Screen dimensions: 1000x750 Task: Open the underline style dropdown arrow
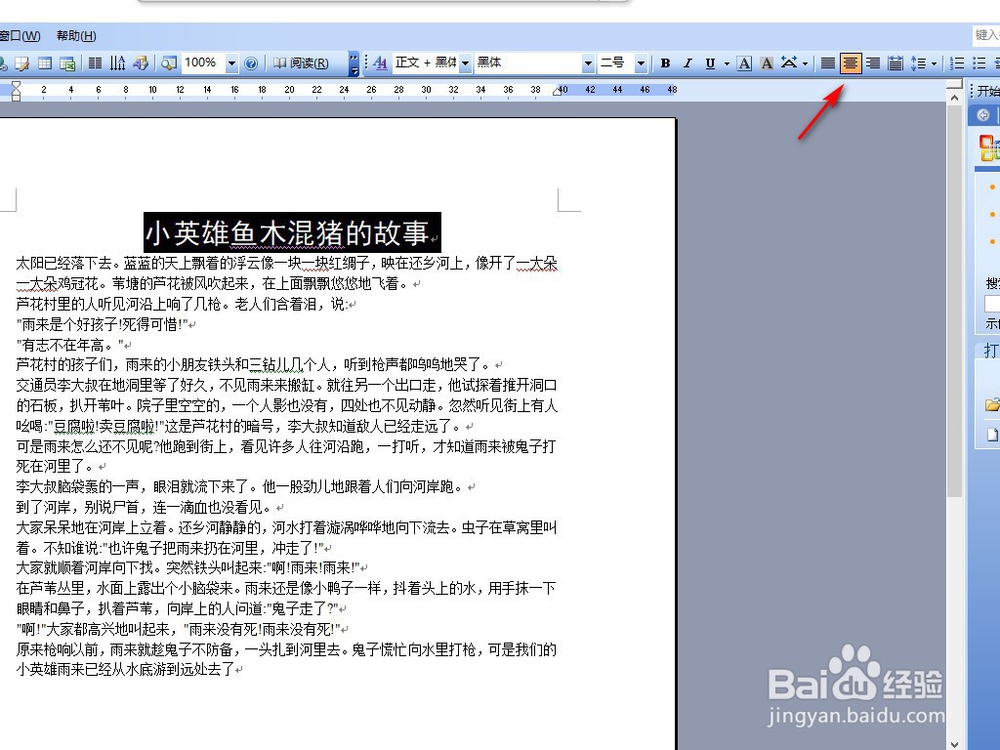[x=726, y=63]
